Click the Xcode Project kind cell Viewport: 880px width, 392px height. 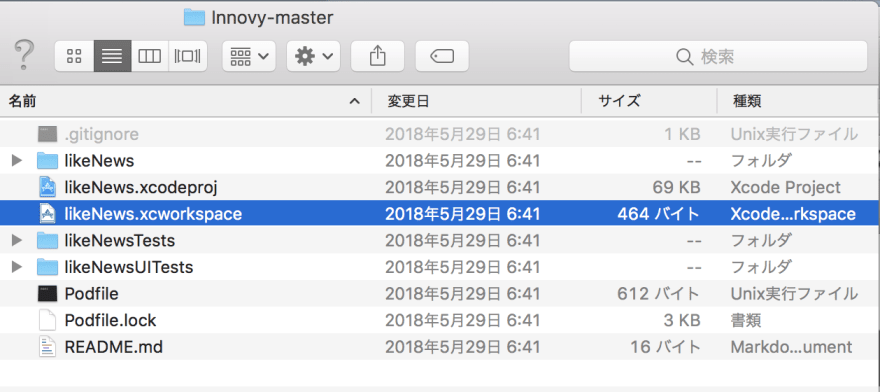click(786, 188)
